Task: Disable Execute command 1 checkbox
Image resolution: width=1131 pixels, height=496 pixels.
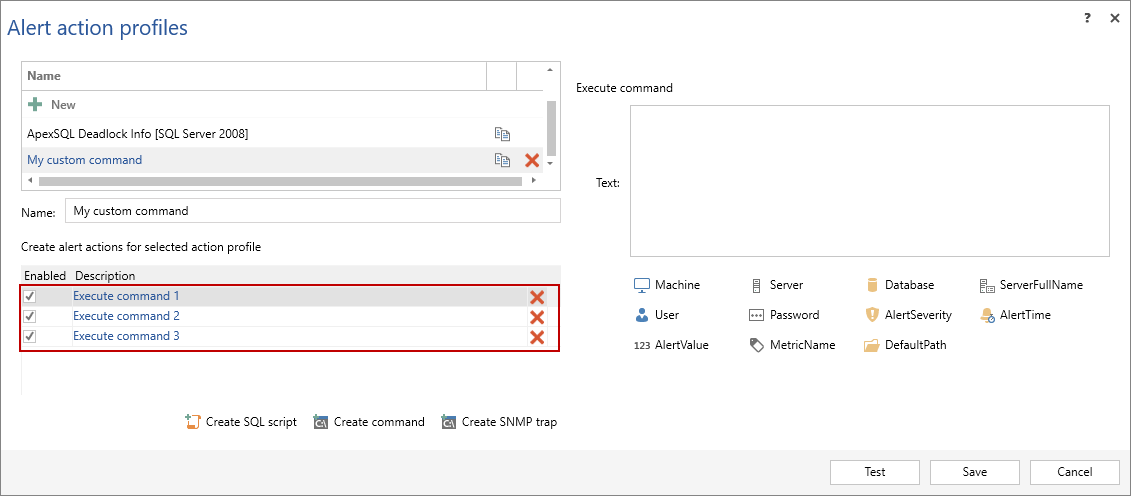Action: [30, 297]
